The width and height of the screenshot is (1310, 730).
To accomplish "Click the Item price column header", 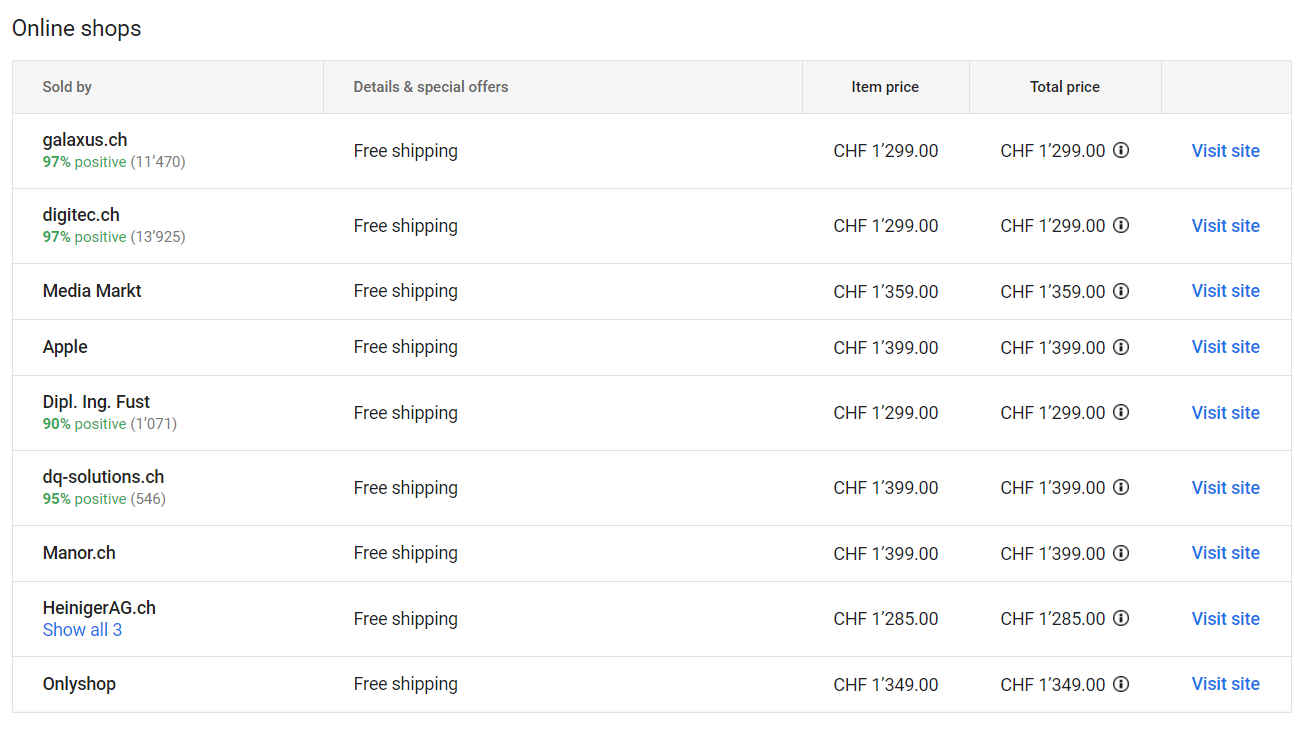I will (885, 87).
